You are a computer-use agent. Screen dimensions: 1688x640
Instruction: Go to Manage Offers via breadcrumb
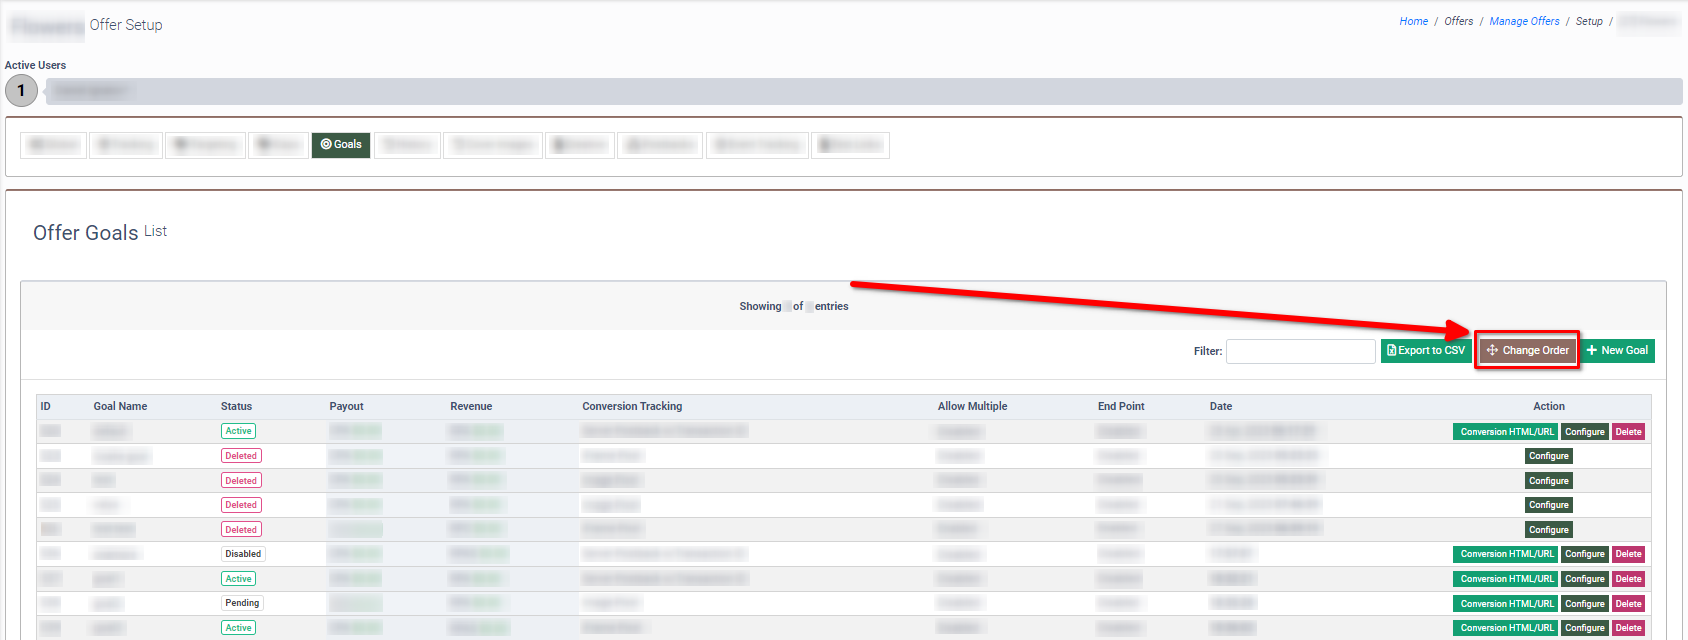coord(1524,21)
